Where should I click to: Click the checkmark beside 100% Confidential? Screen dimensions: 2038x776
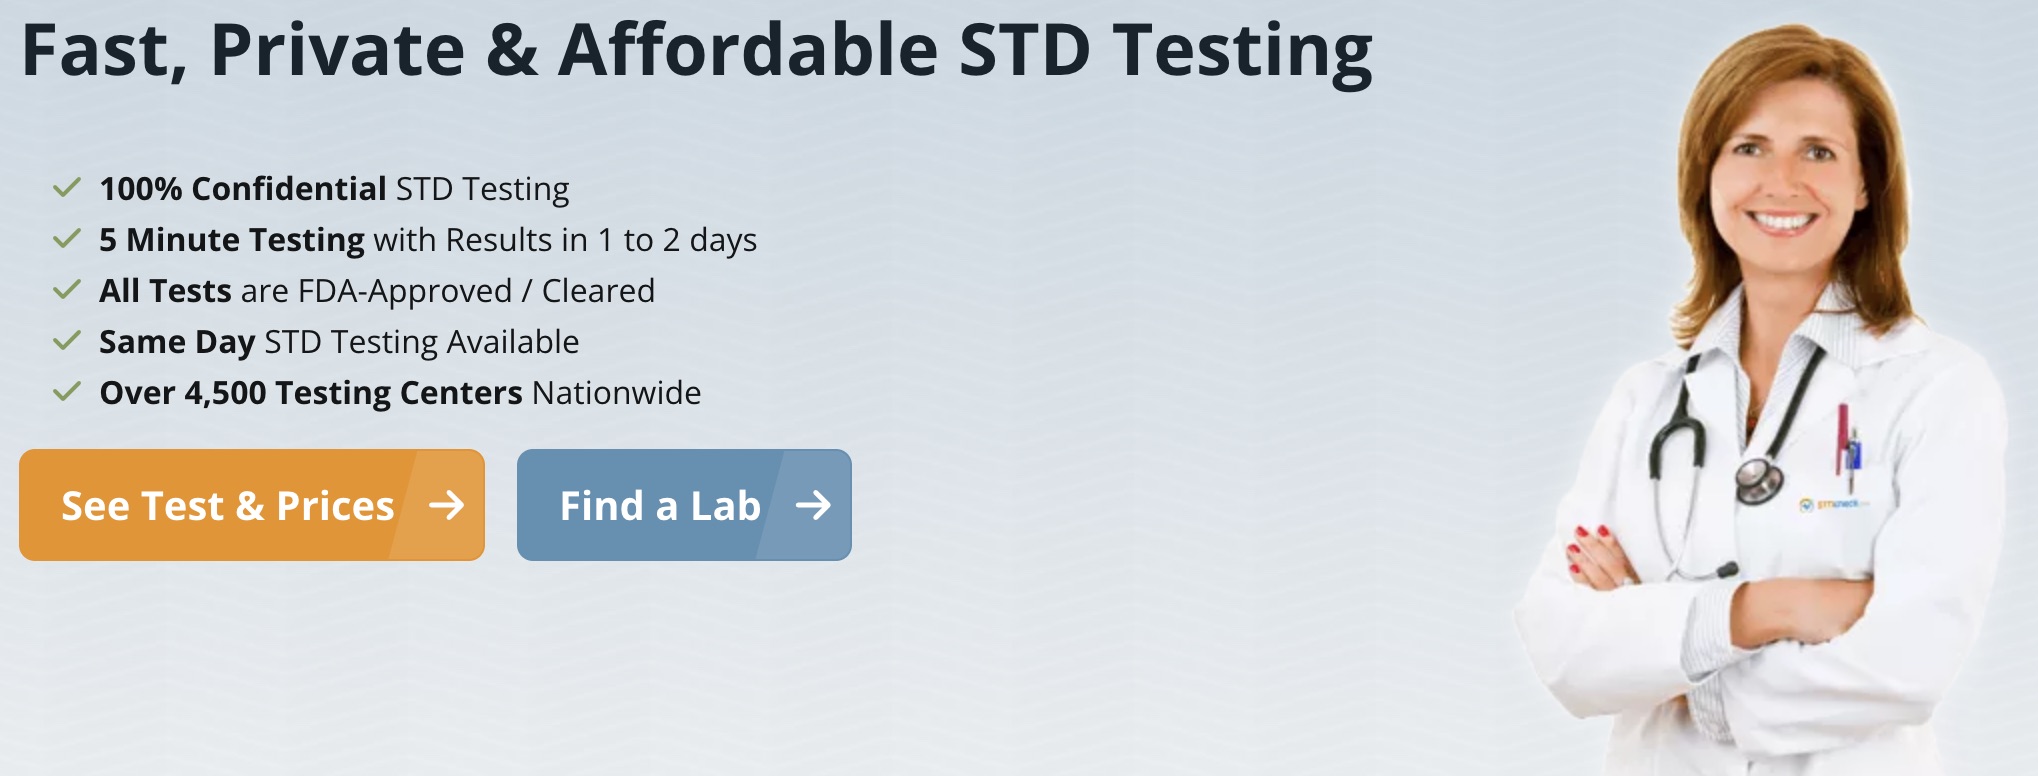(66, 188)
